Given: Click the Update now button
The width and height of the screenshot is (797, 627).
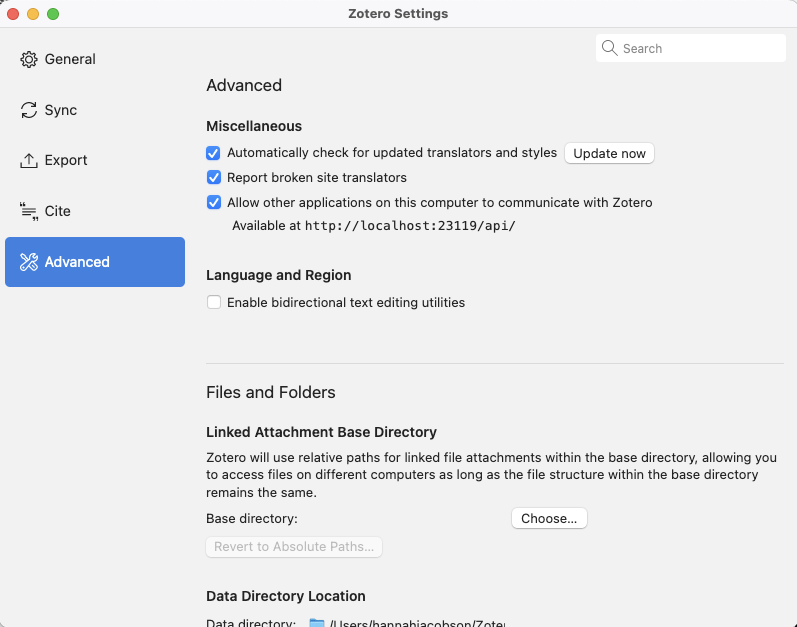Looking at the screenshot, I should tap(609, 153).
